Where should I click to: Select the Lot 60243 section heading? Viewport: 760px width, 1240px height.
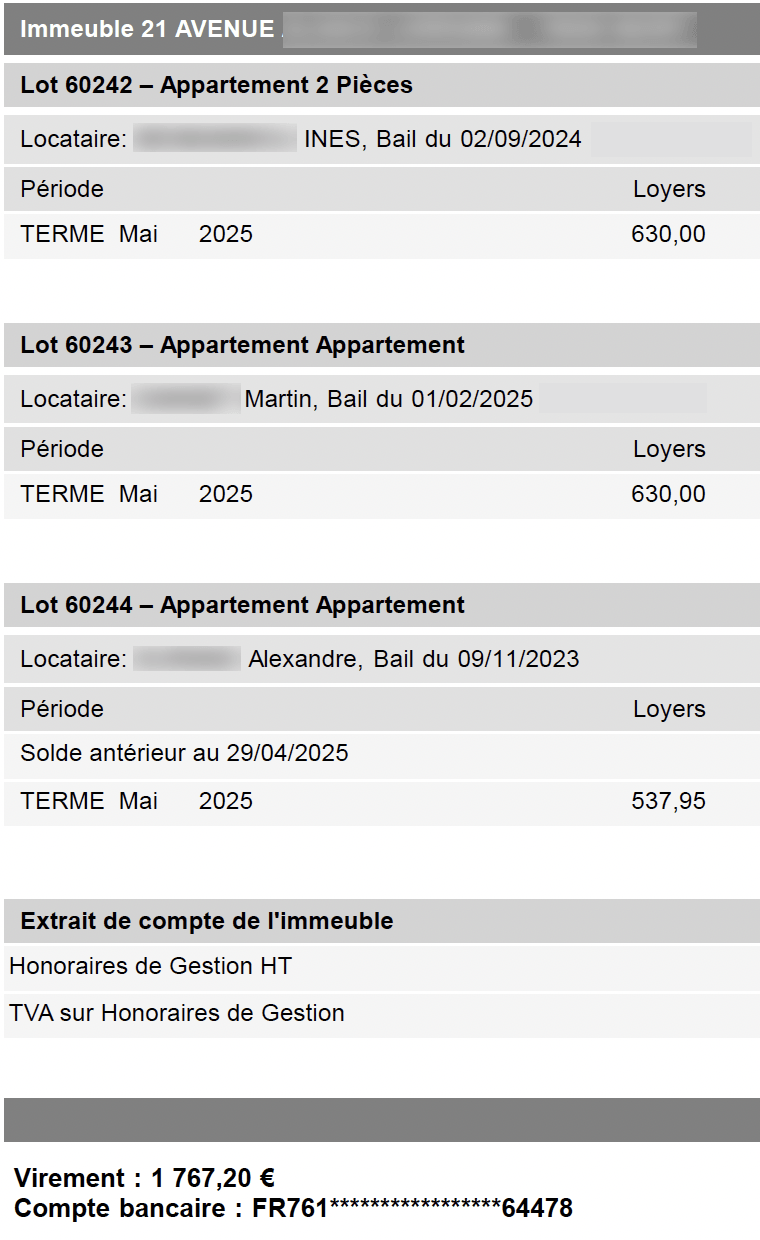tap(242, 345)
